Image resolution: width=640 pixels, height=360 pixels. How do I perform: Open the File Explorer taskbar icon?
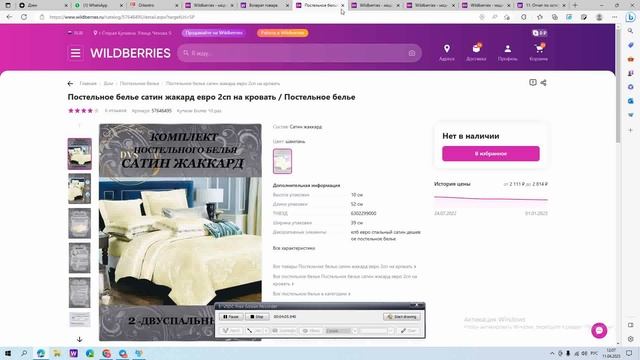57,353
